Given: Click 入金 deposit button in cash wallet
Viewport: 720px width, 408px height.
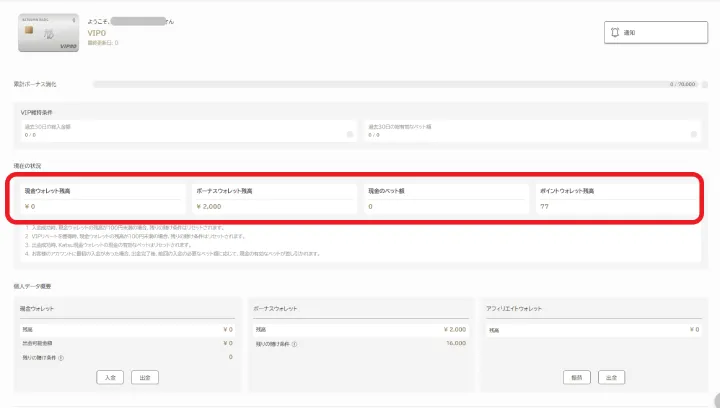Looking at the screenshot, I should click(x=110, y=377).
